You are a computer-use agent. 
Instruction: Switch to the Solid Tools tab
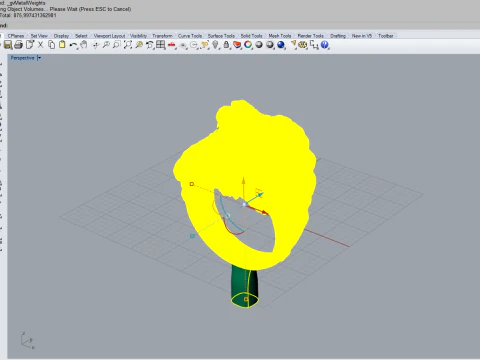pyautogui.click(x=251, y=36)
